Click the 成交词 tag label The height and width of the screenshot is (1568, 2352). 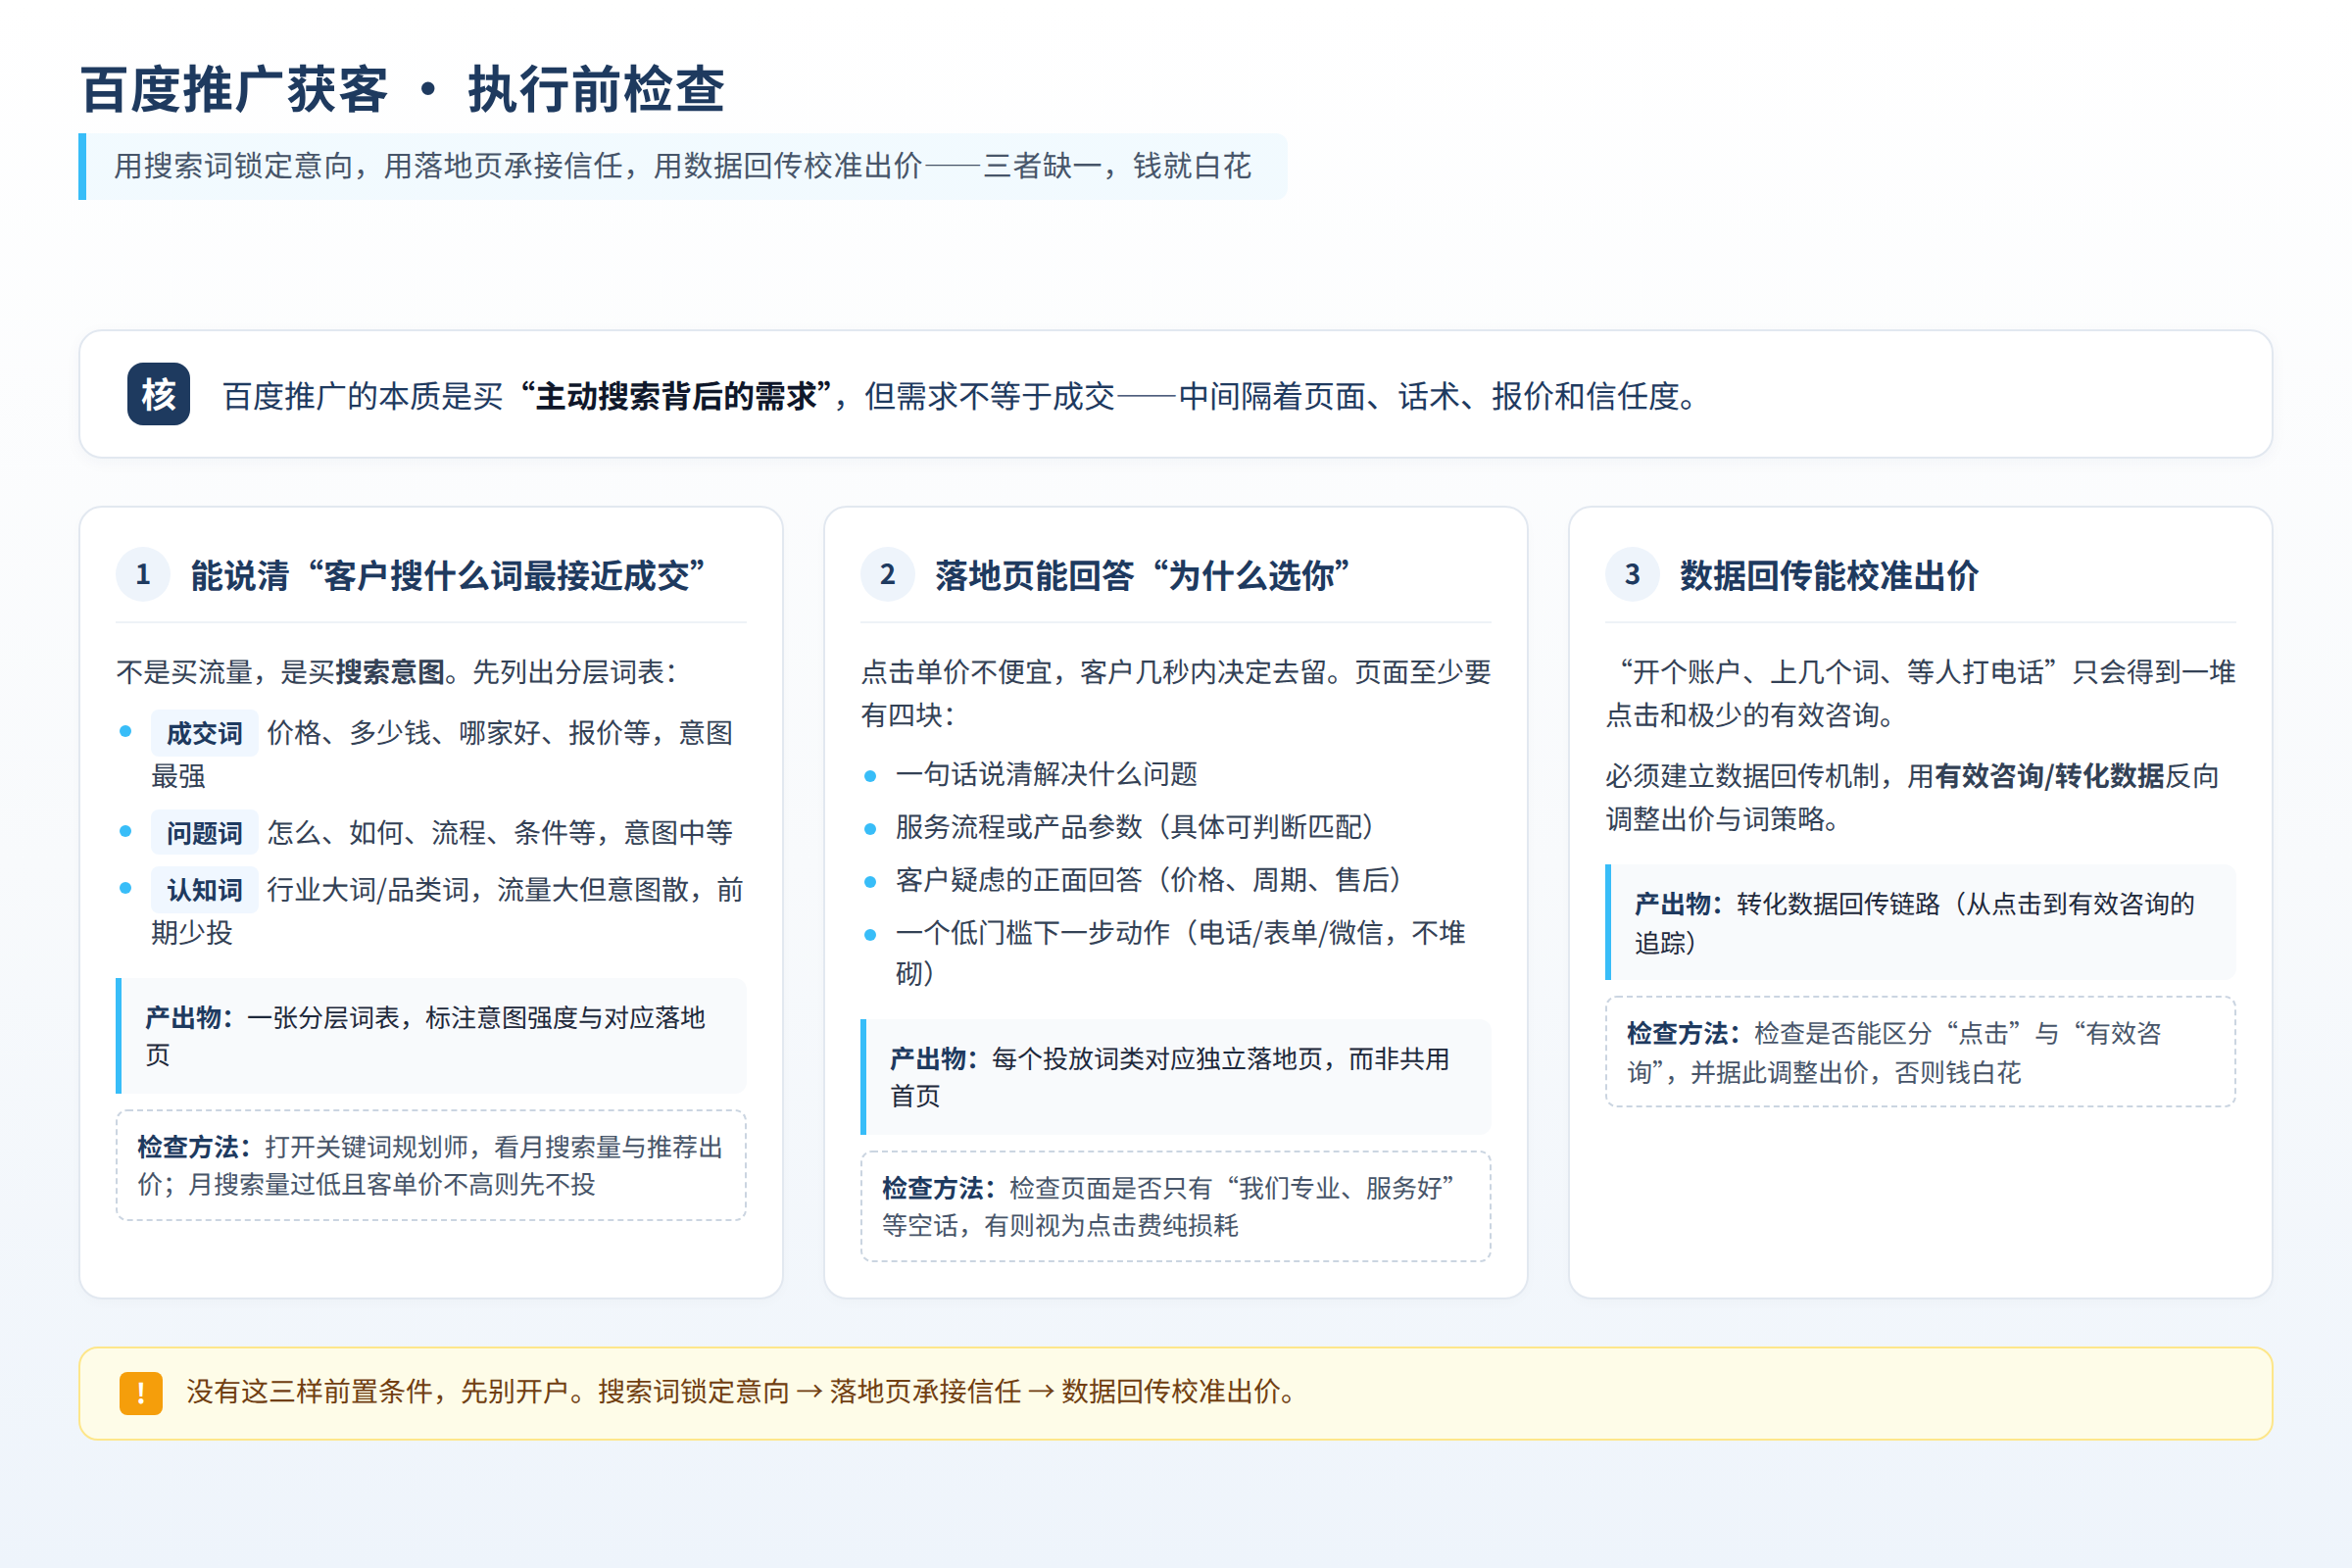204,733
